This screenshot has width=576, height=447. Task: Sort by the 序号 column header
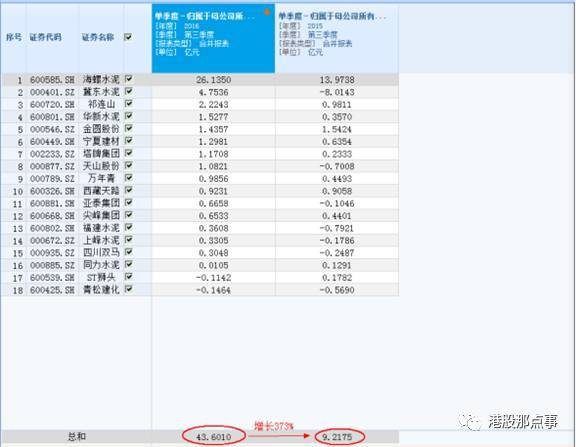click(14, 37)
